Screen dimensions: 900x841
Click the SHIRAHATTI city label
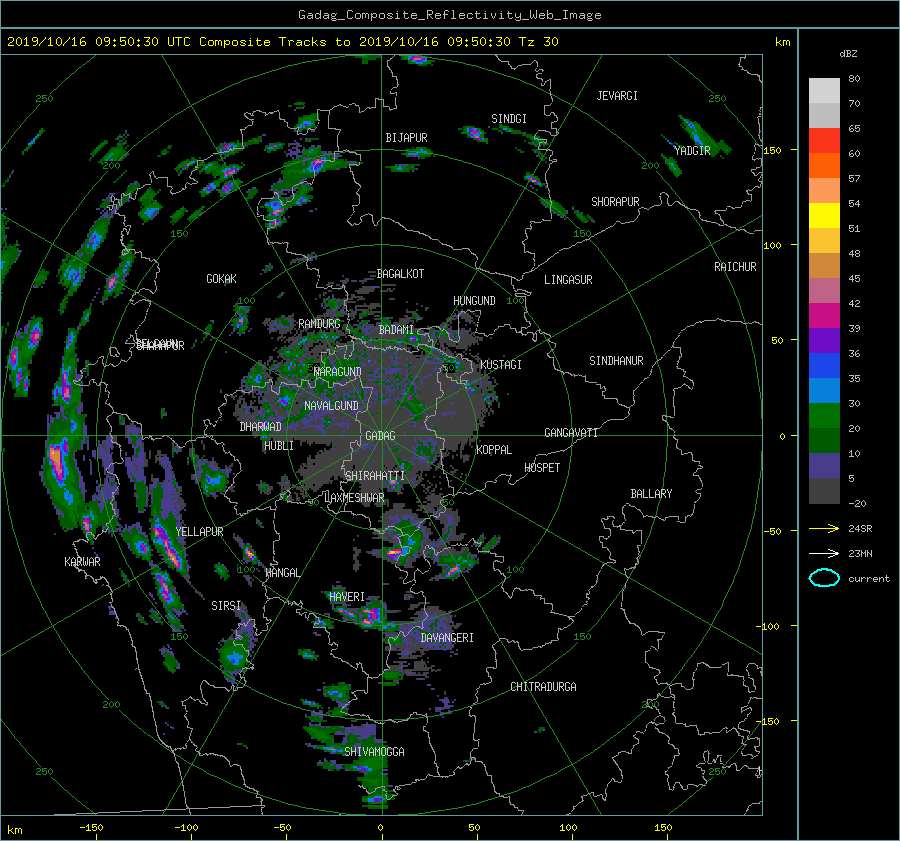375,476
